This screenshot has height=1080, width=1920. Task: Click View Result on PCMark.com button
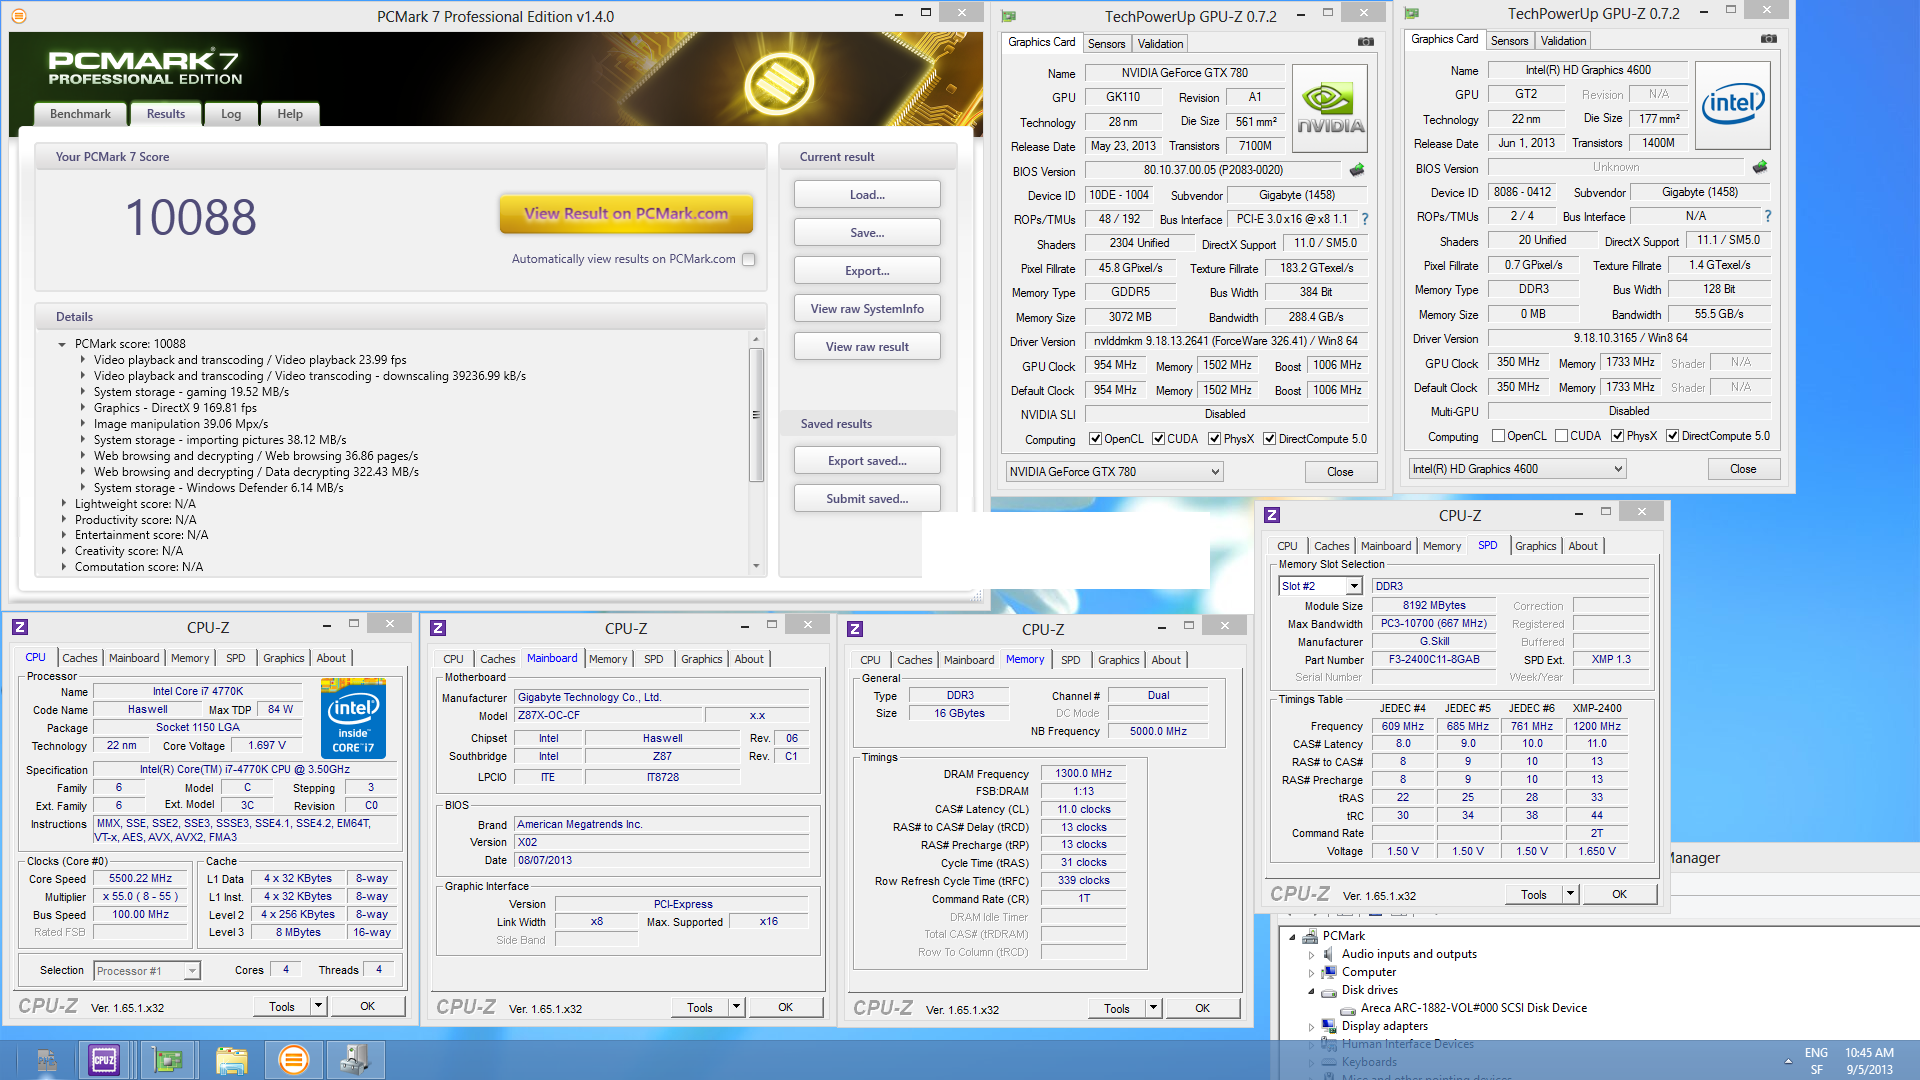(626, 213)
